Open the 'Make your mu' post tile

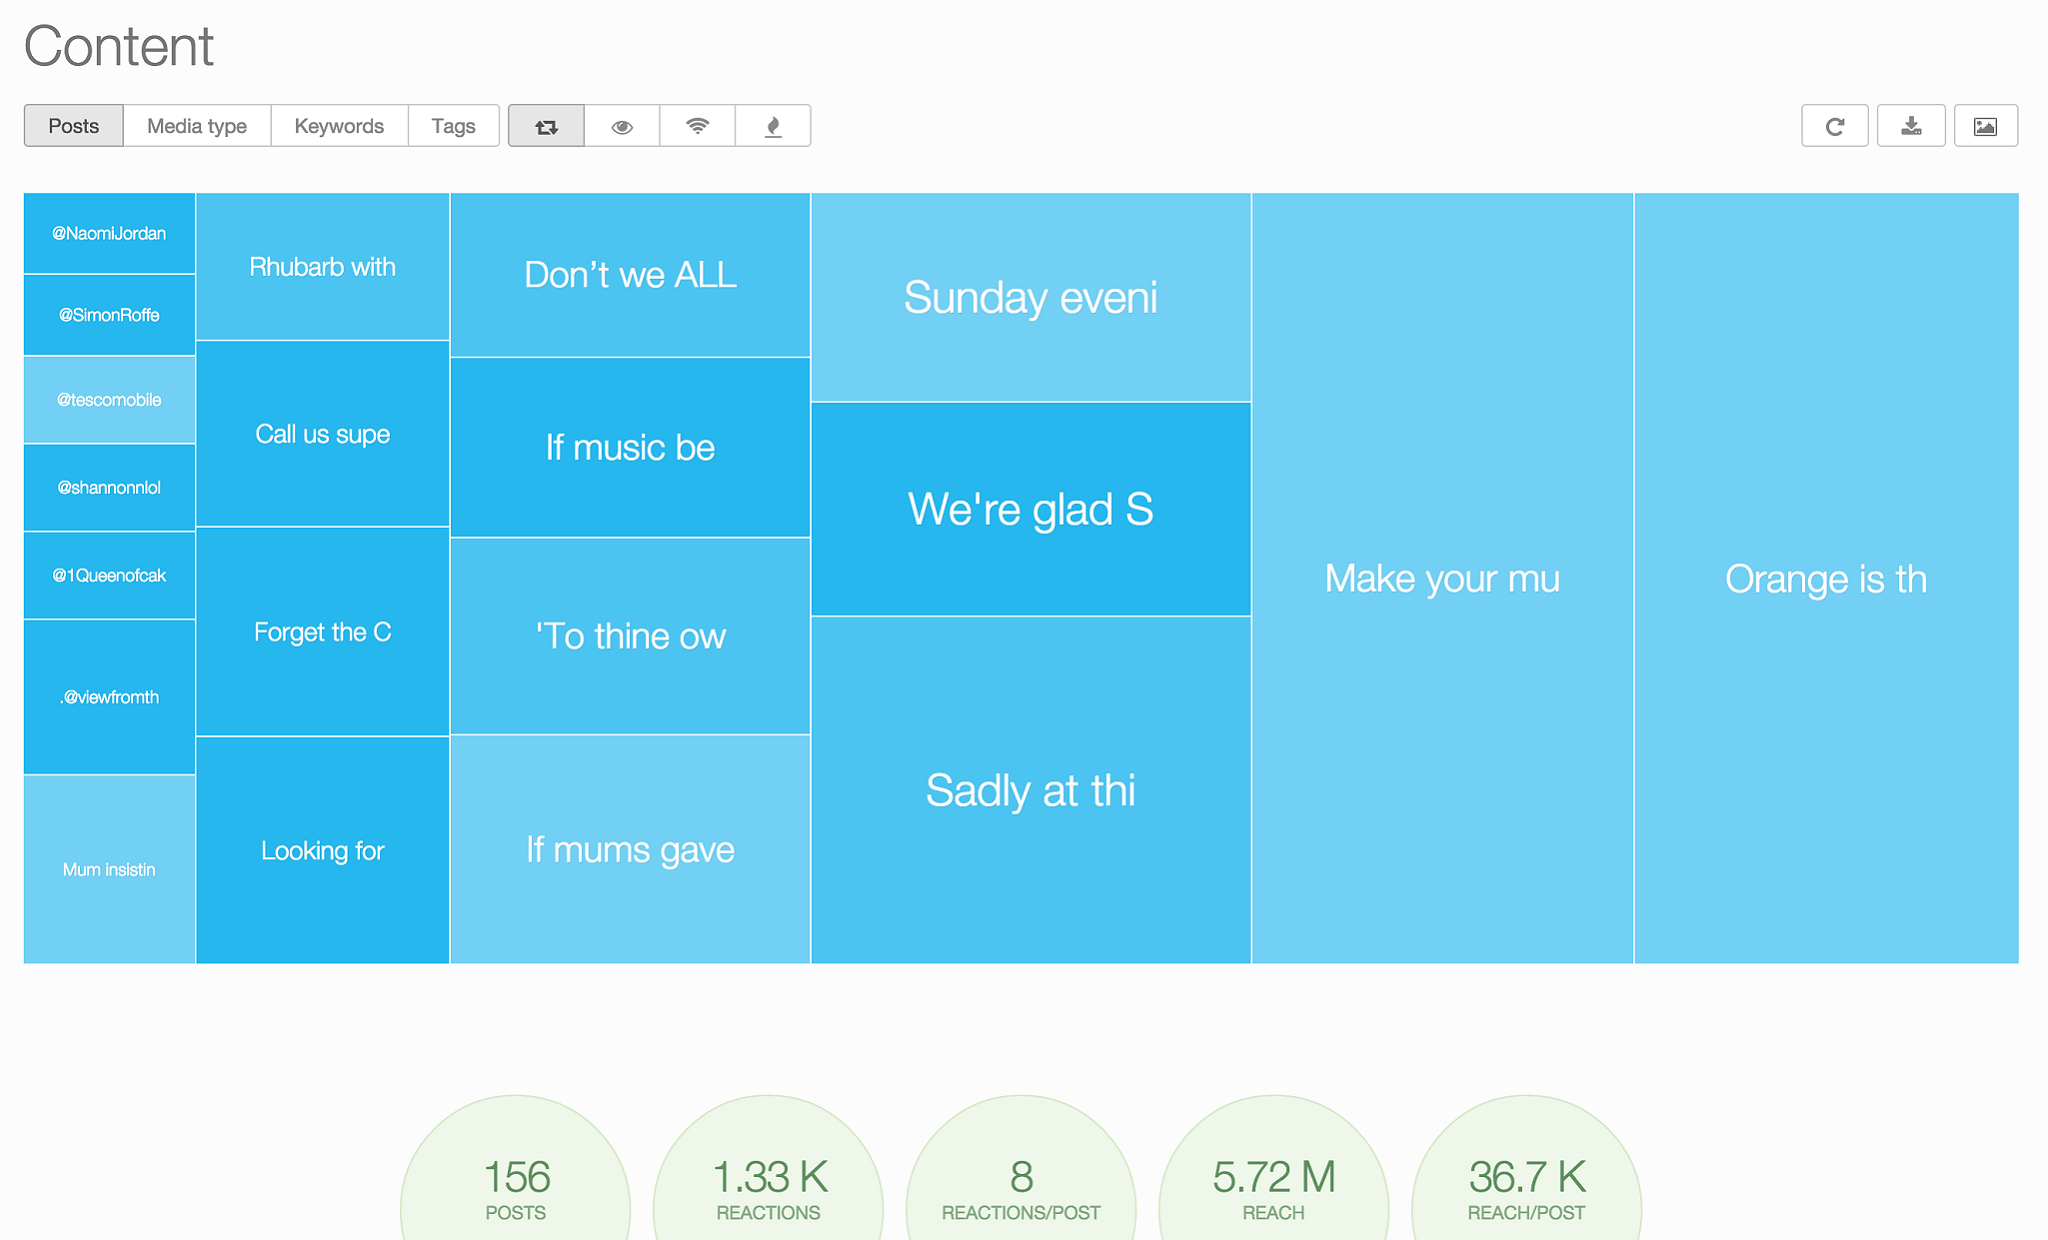1442,578
